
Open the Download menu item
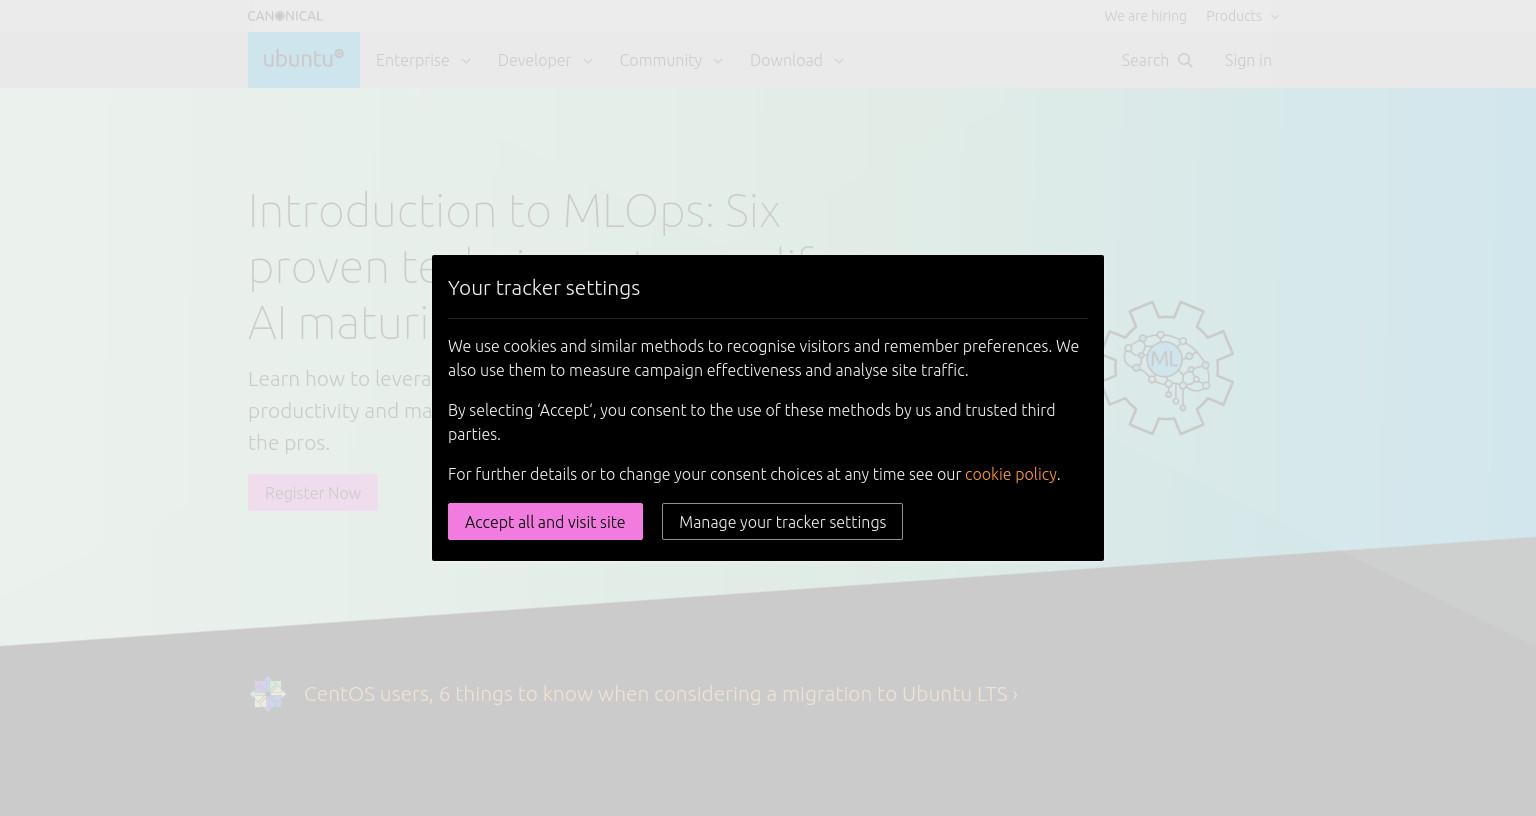[786, 60]
